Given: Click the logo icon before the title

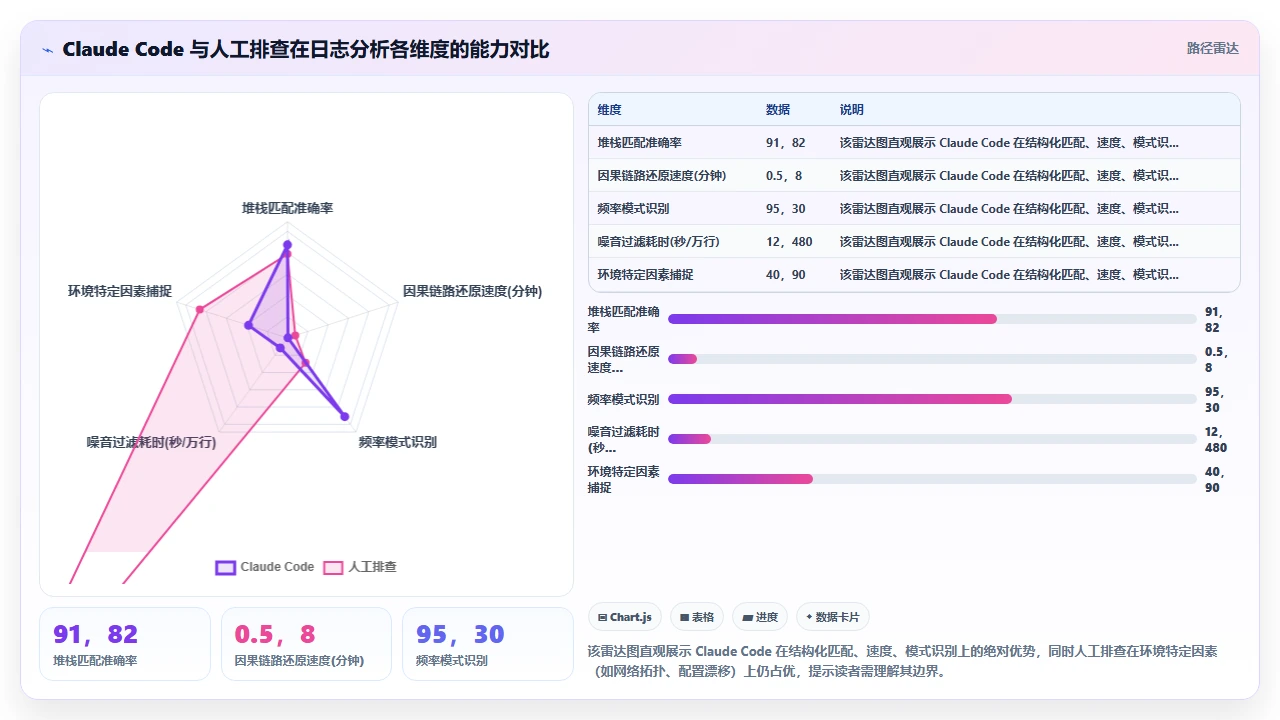Looking at the screenshot, I should click(48, 49).
